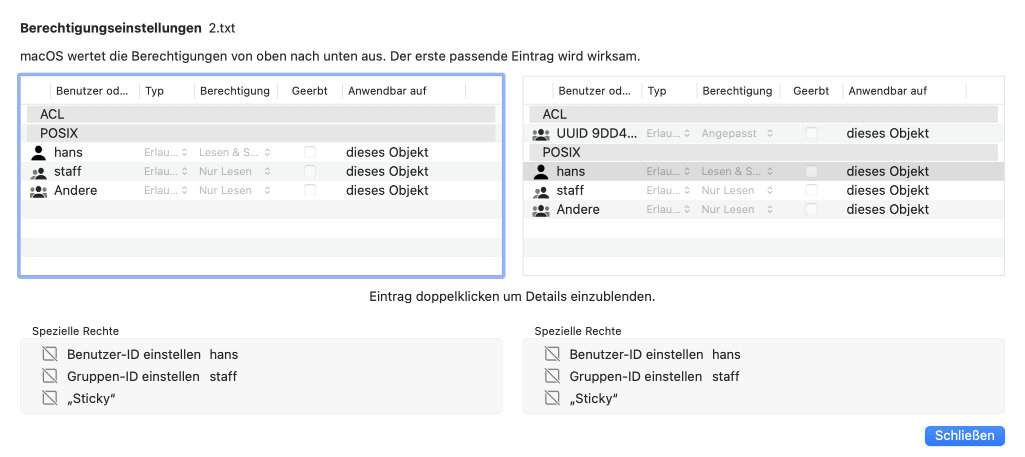1025x457 pixels.
Task: Open Typ dropdown for hans in right table
Action: (x=668, y=171)
